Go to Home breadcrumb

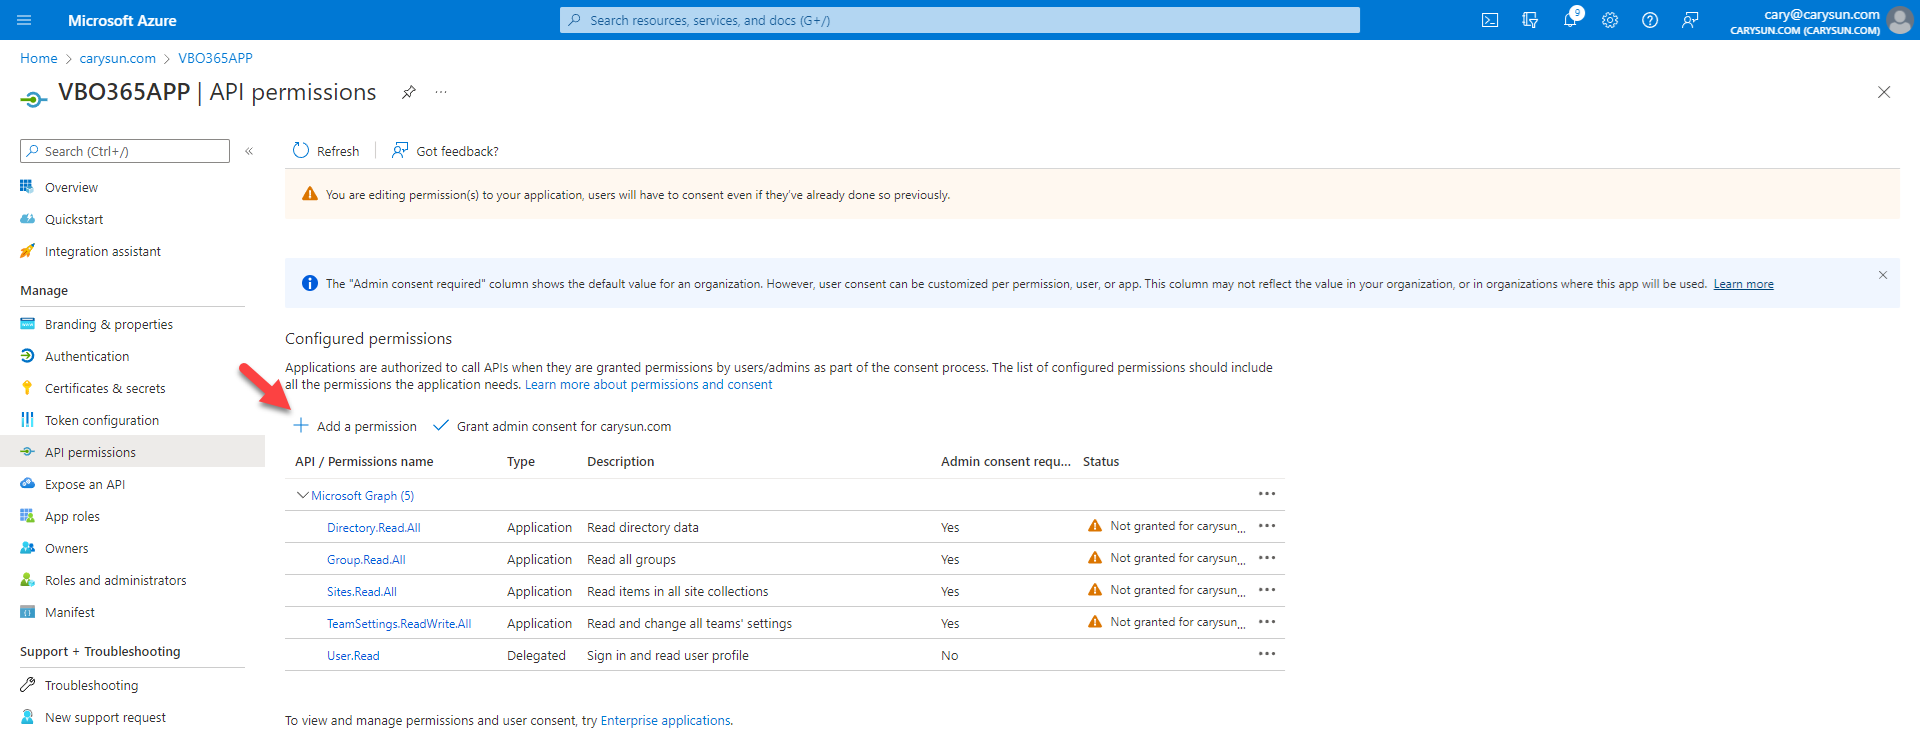39,58
